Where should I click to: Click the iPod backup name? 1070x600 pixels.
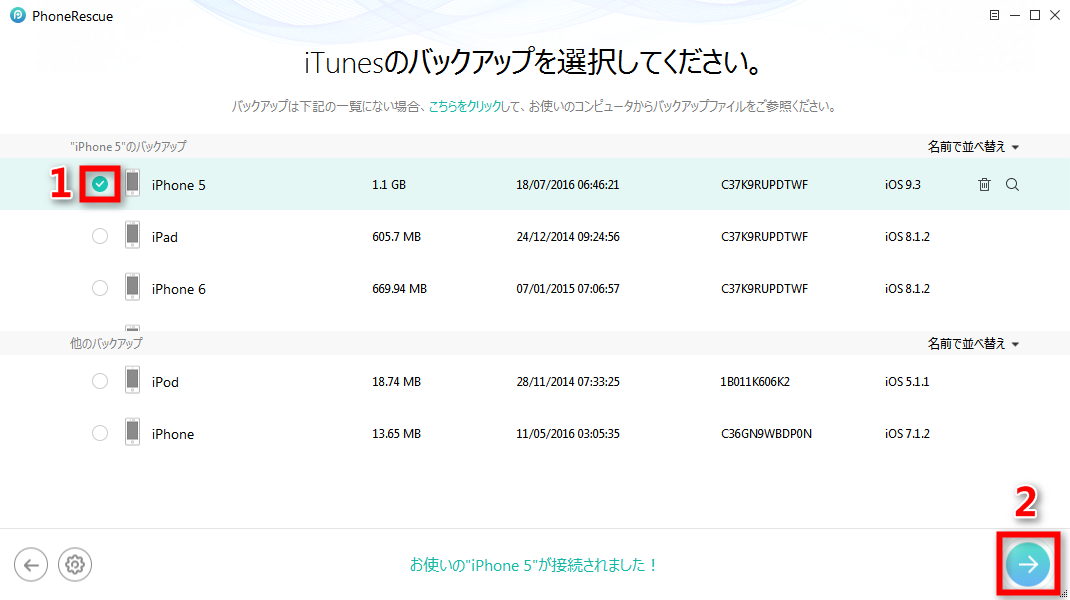[165, 382]
